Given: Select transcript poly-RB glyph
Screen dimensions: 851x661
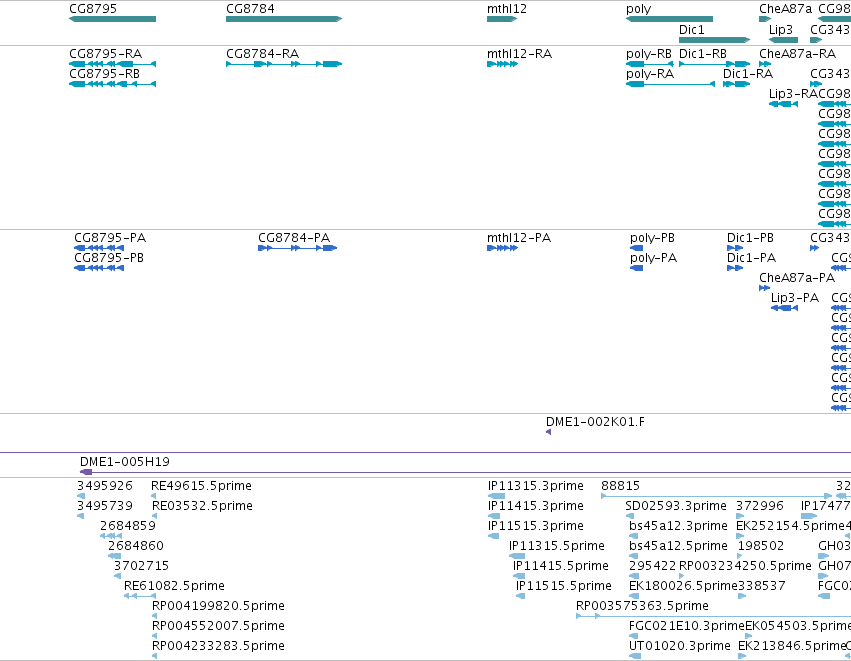Looking at the screenshot, I should click(x=650, y=64).
